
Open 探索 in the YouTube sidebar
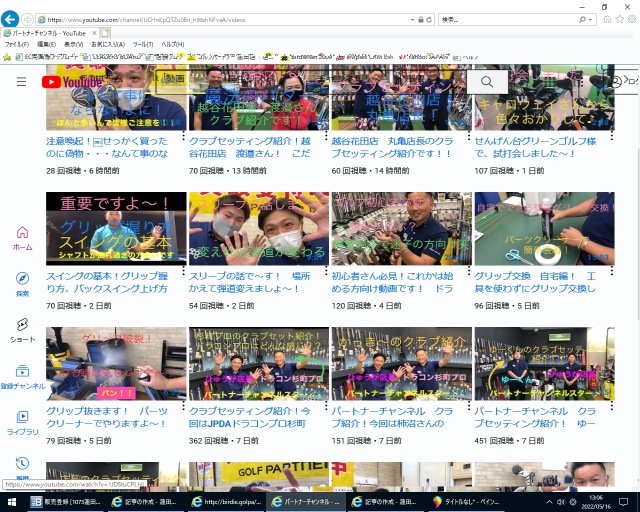(22, 284)
